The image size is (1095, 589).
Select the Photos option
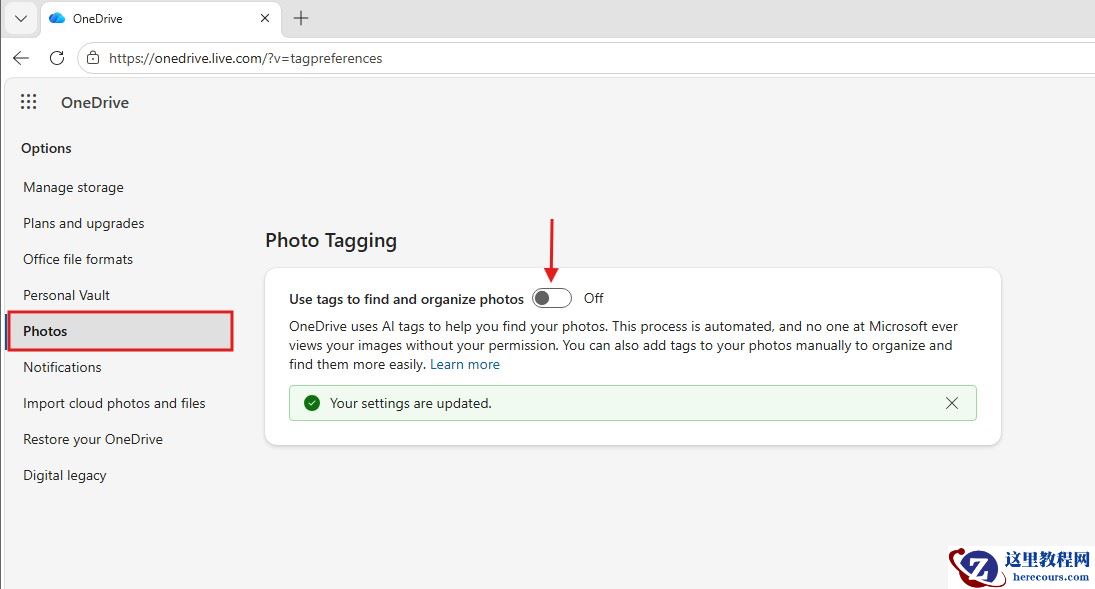point(46,331)
